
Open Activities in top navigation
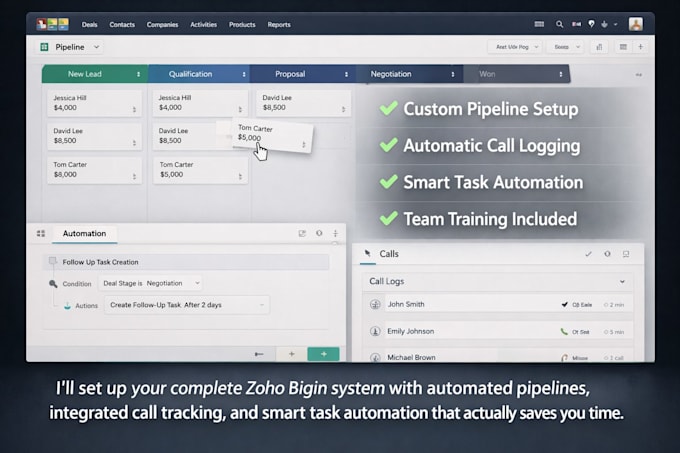[203, 25]
